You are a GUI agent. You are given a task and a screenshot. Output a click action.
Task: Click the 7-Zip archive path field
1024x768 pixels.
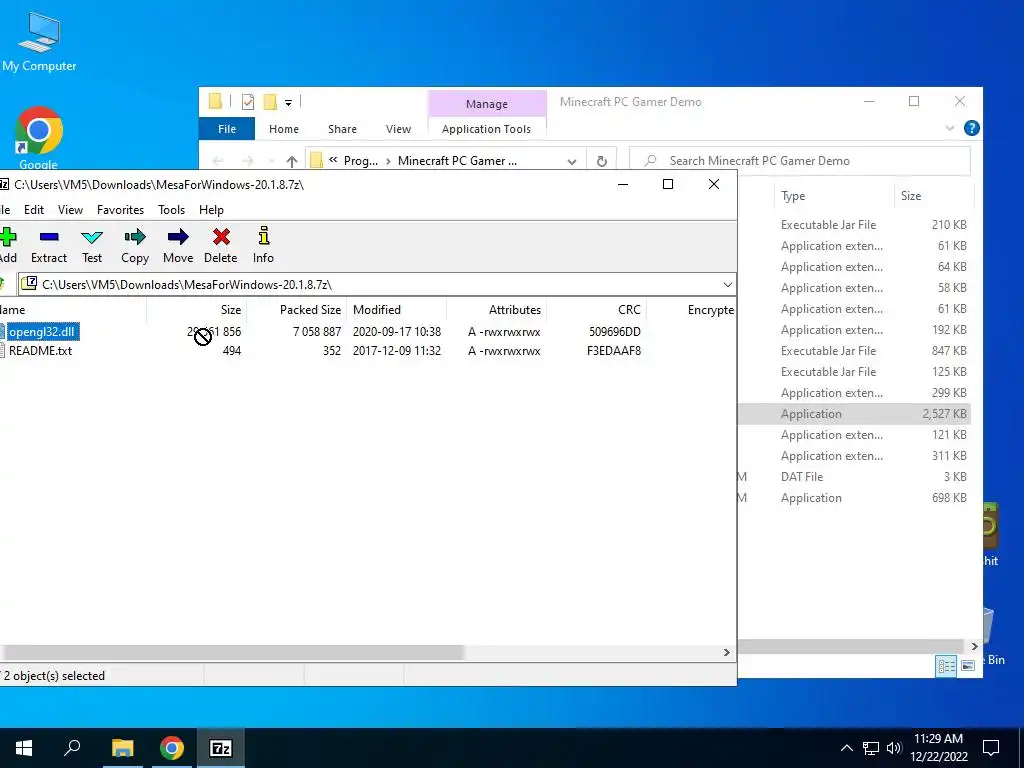click(377, 285)
